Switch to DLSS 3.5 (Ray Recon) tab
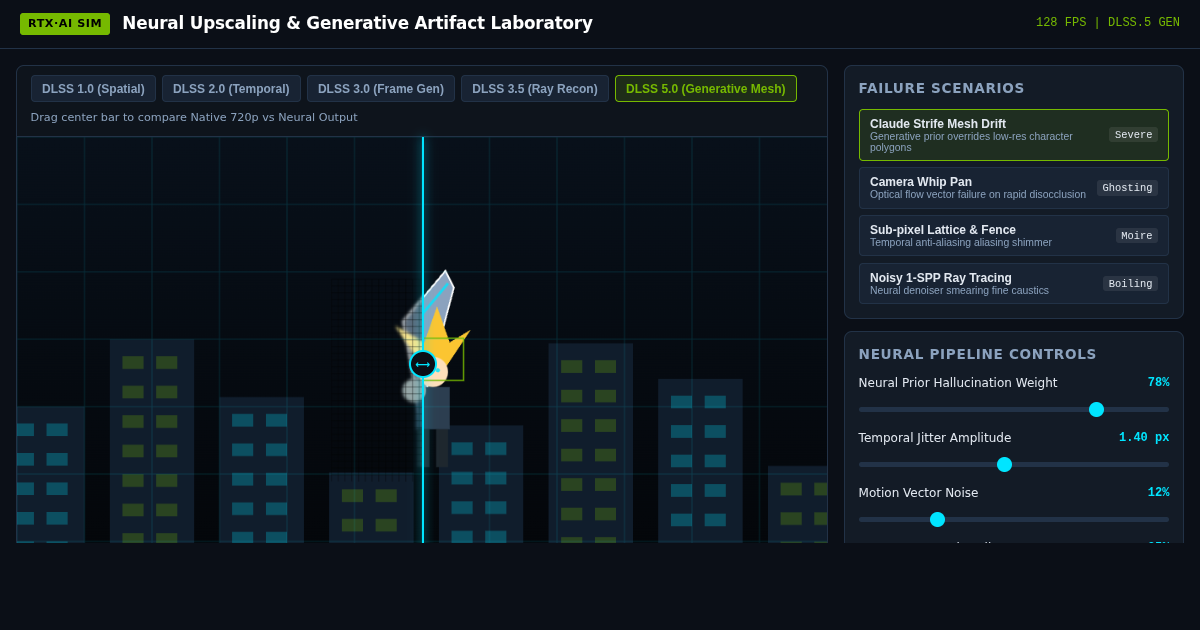The width and height of the screenshot is (1200, 630). (535, 89)
